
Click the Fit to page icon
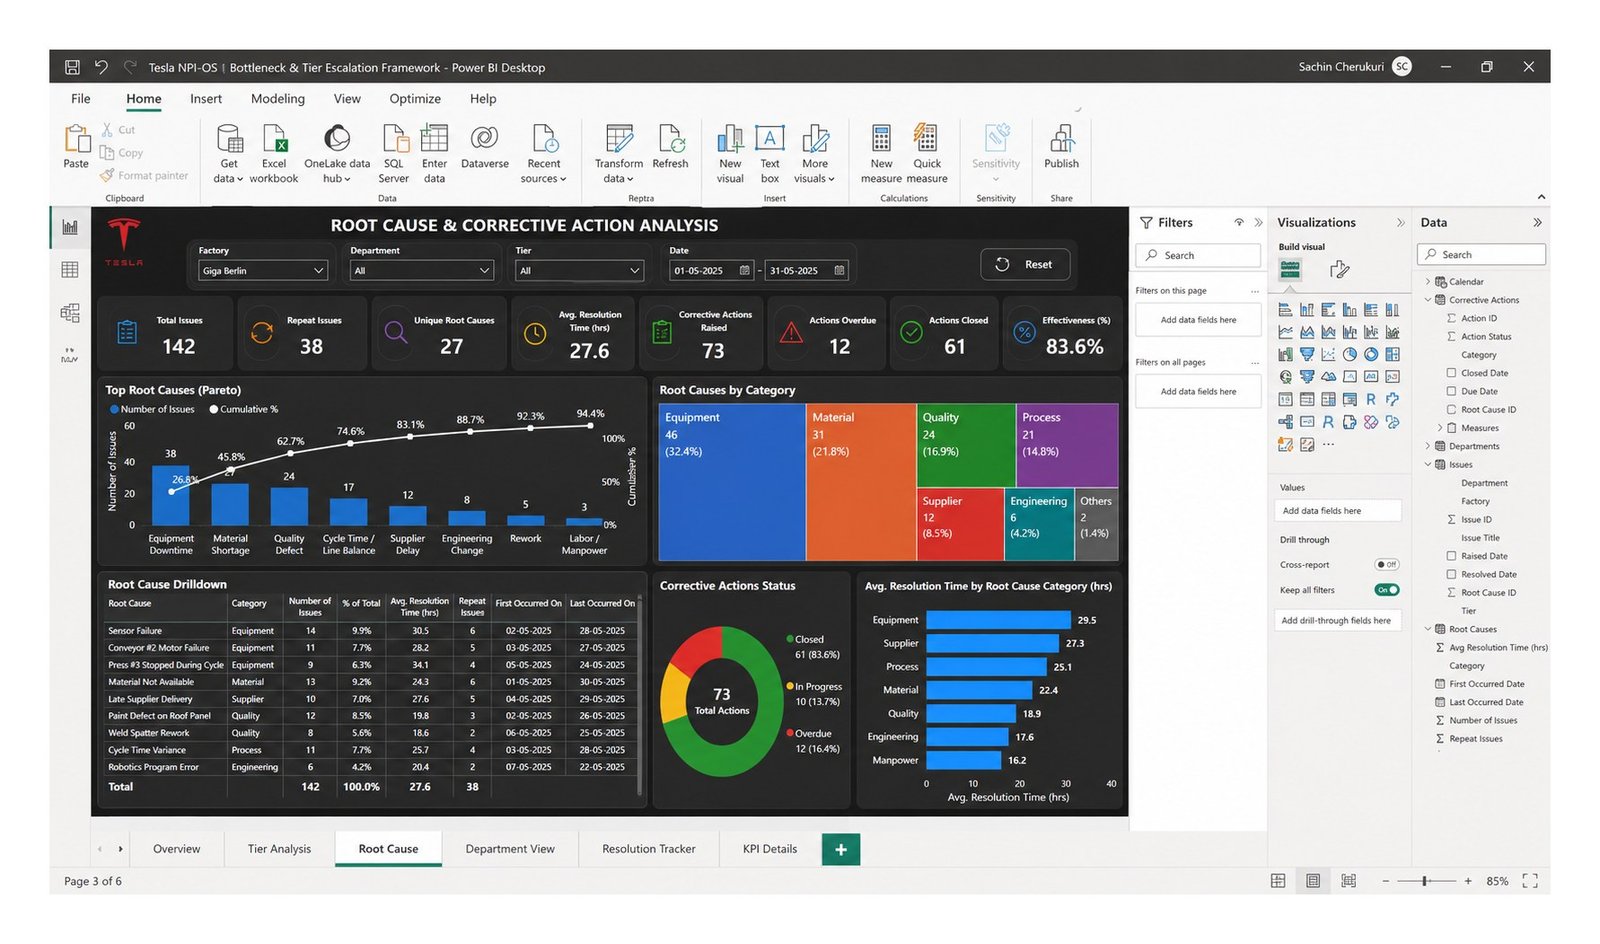point(1530,881)
